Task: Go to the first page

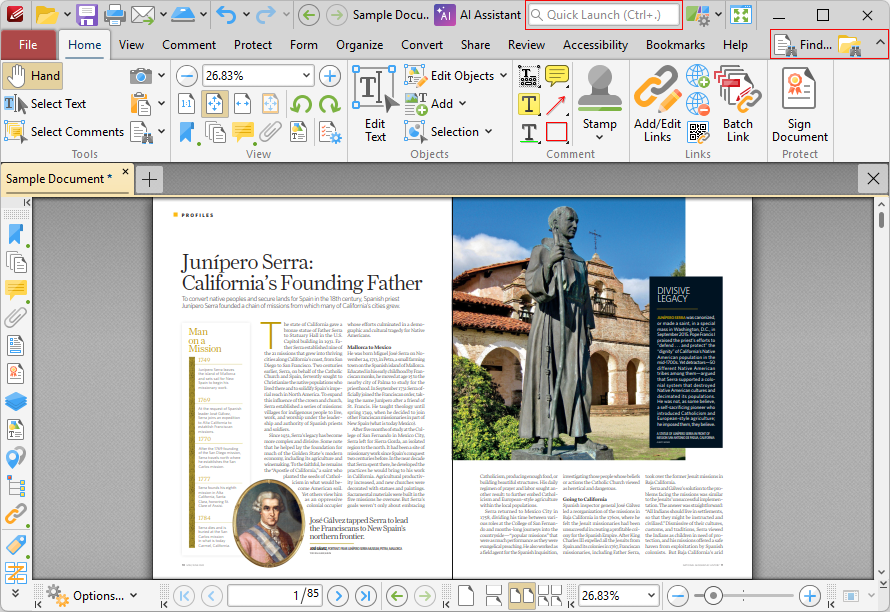Action: 183,596
